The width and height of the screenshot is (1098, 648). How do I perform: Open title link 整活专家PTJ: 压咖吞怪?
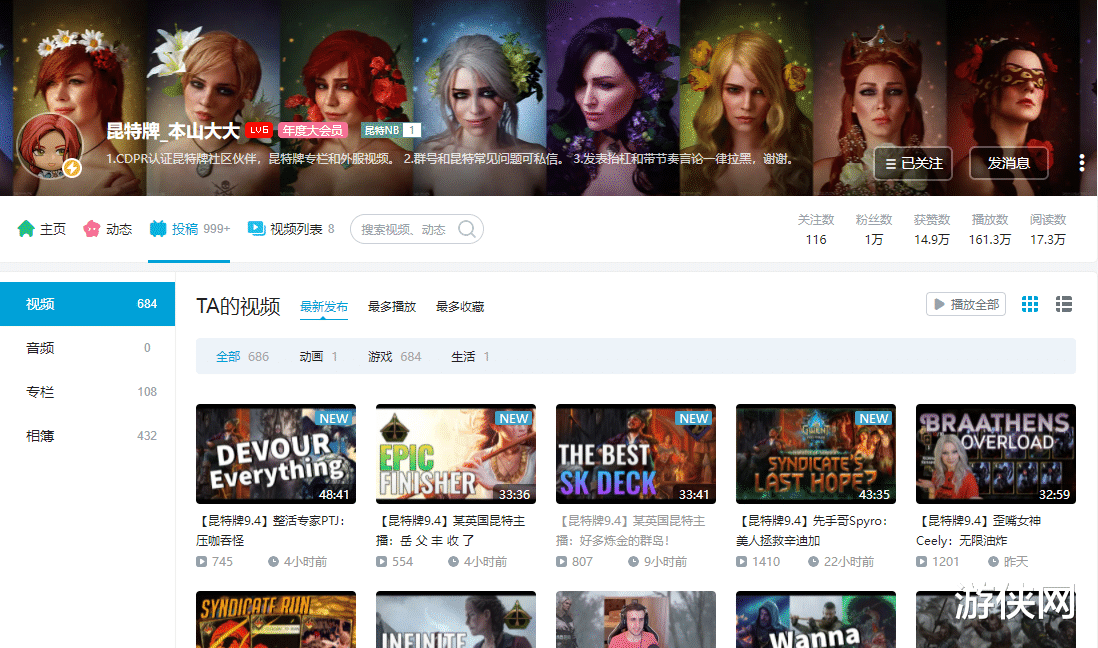(x=271, y=530)
